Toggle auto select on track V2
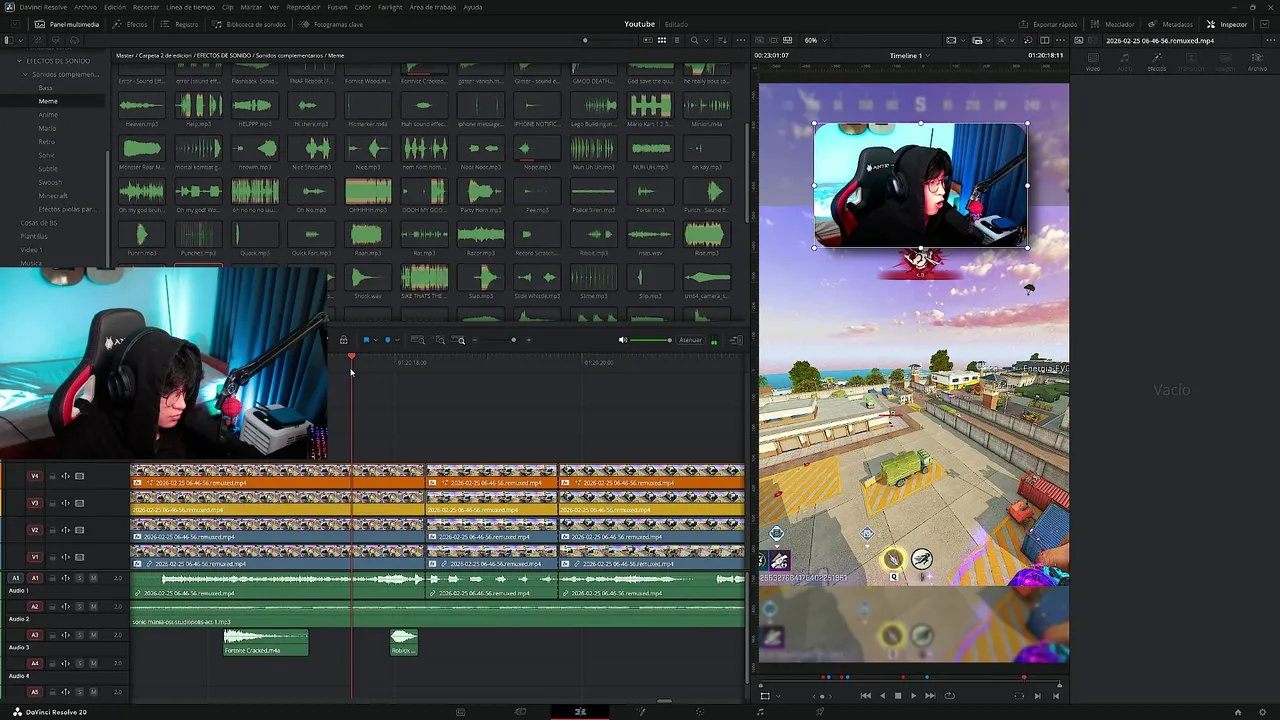 66,530
